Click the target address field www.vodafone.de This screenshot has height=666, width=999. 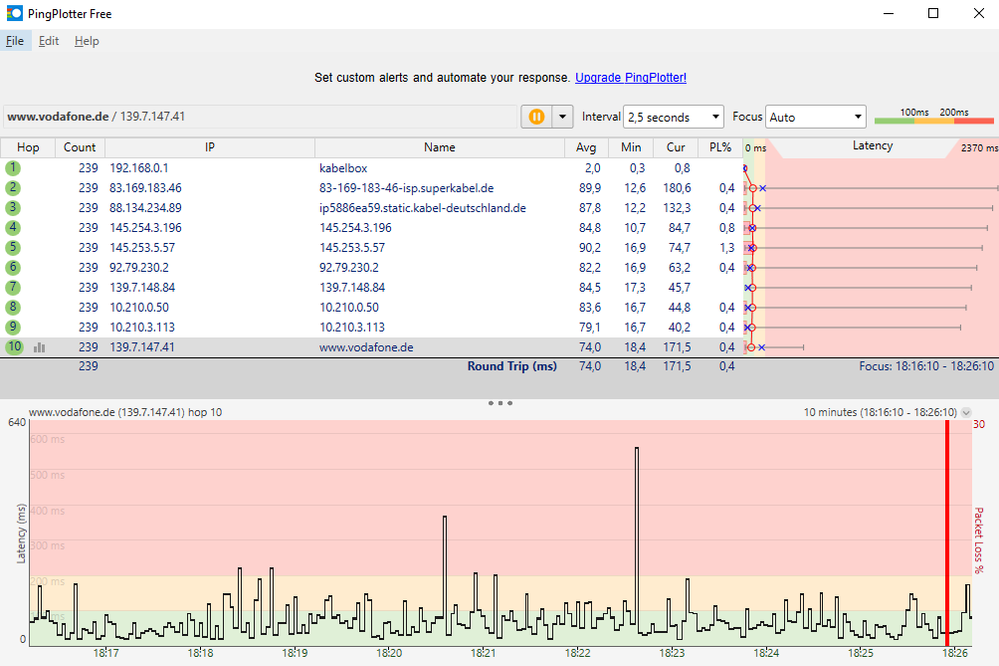point(260,117)
